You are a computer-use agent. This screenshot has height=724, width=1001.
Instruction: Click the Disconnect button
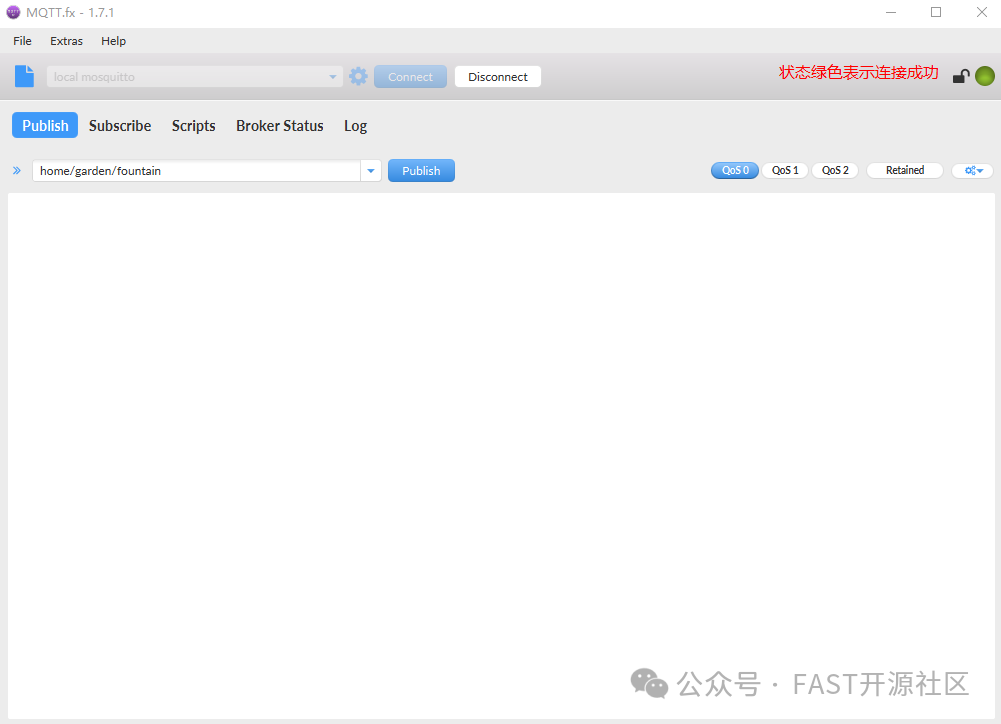point(497,75)
